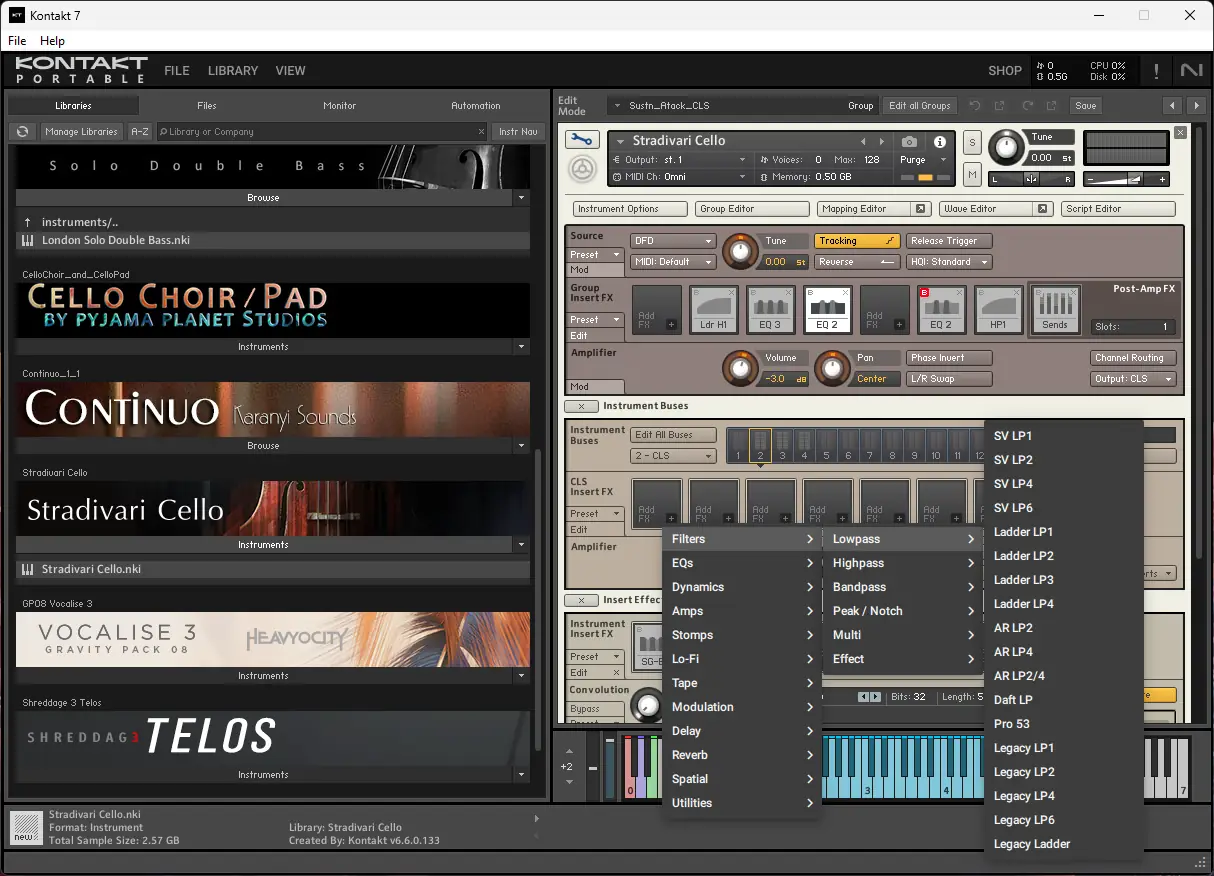Click the round aux logo under wrench
Image resolution: width=1214 pixels, height=876 pixels.
(581, 170)
